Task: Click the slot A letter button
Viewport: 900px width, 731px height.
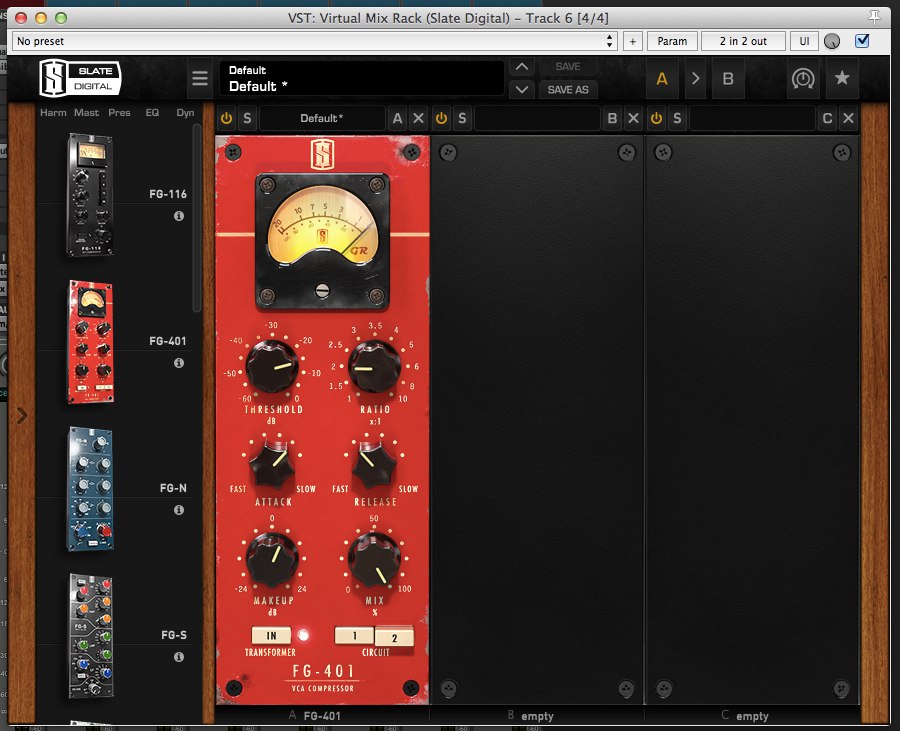Action: tap(397, 118)
